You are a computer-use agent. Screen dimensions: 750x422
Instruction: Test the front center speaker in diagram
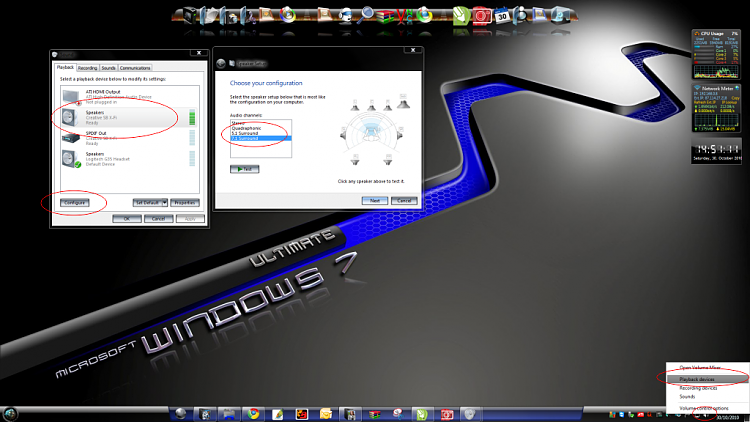pos(372,106)
